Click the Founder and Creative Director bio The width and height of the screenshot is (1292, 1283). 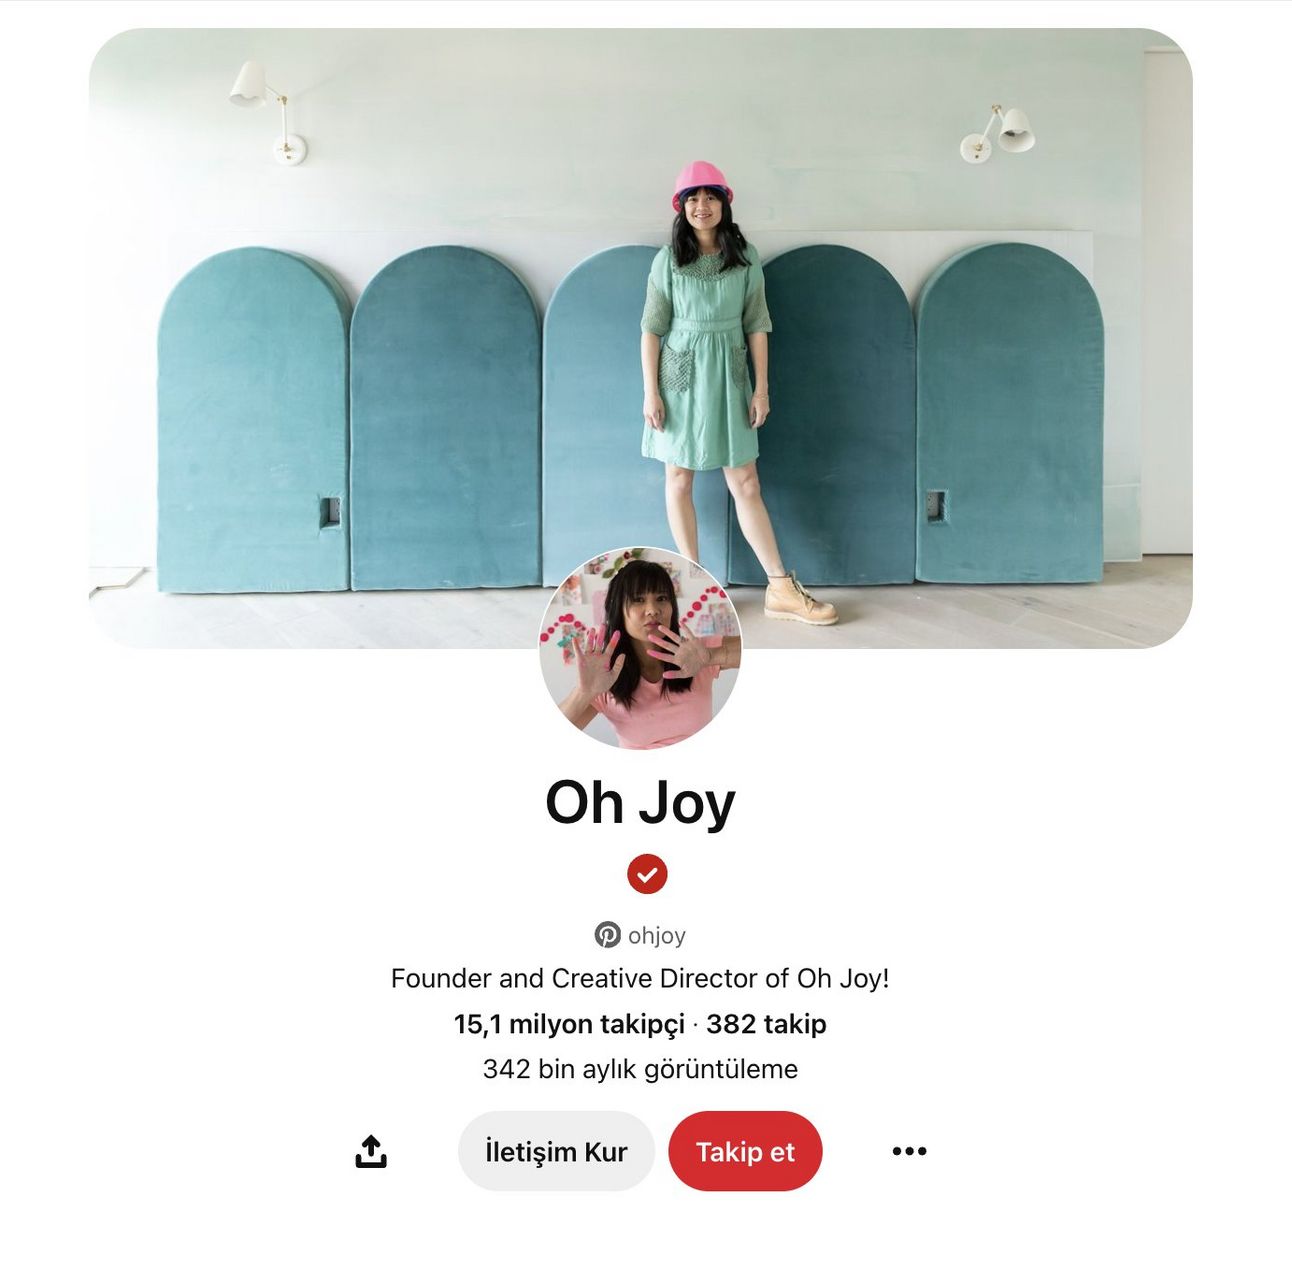pos(640,978)
